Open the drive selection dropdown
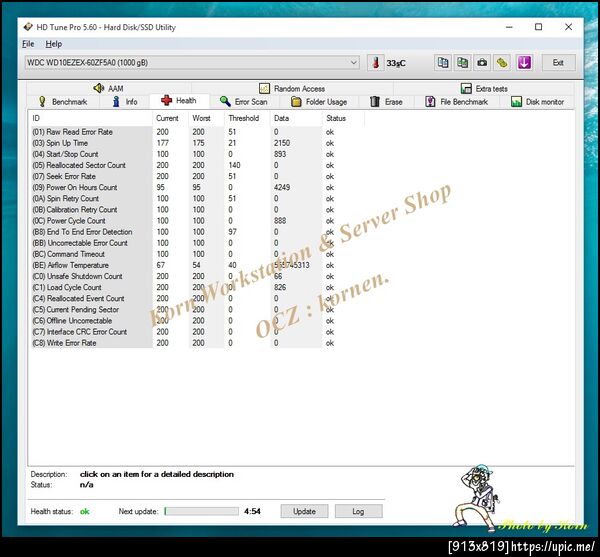Viewport: 600px width, 557px height. (x=192, y=62)
